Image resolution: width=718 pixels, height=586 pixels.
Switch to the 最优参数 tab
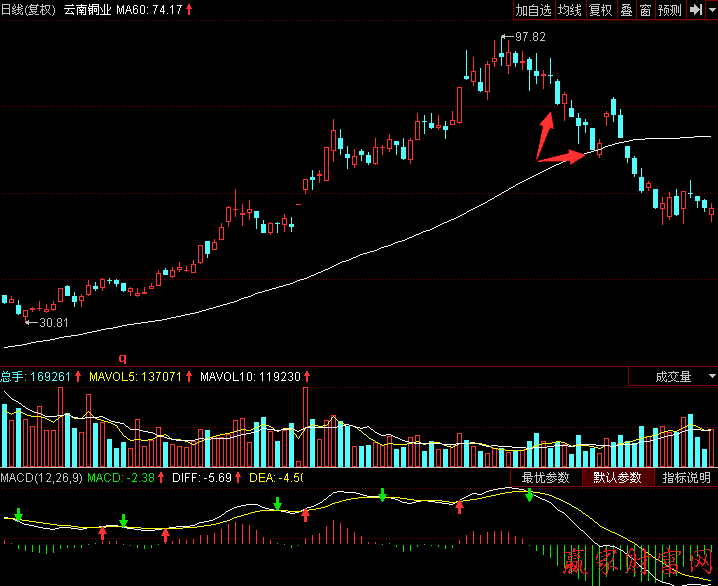[x=545, y=478]
